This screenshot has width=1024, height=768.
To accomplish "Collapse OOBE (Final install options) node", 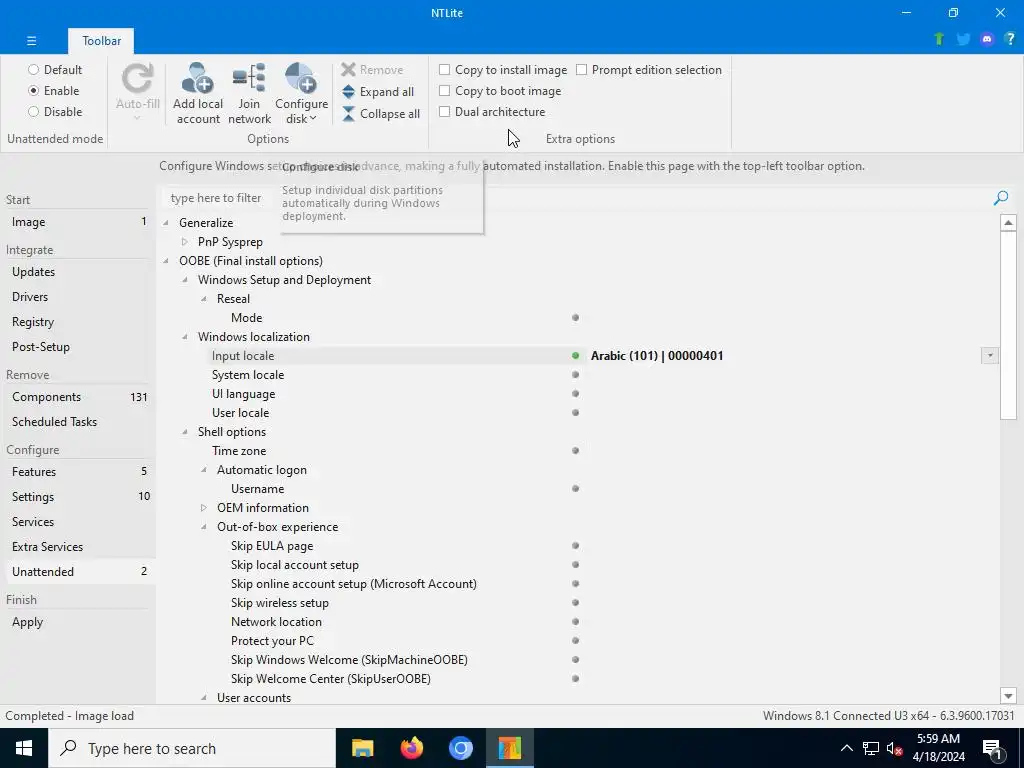I will coord(166,261).
